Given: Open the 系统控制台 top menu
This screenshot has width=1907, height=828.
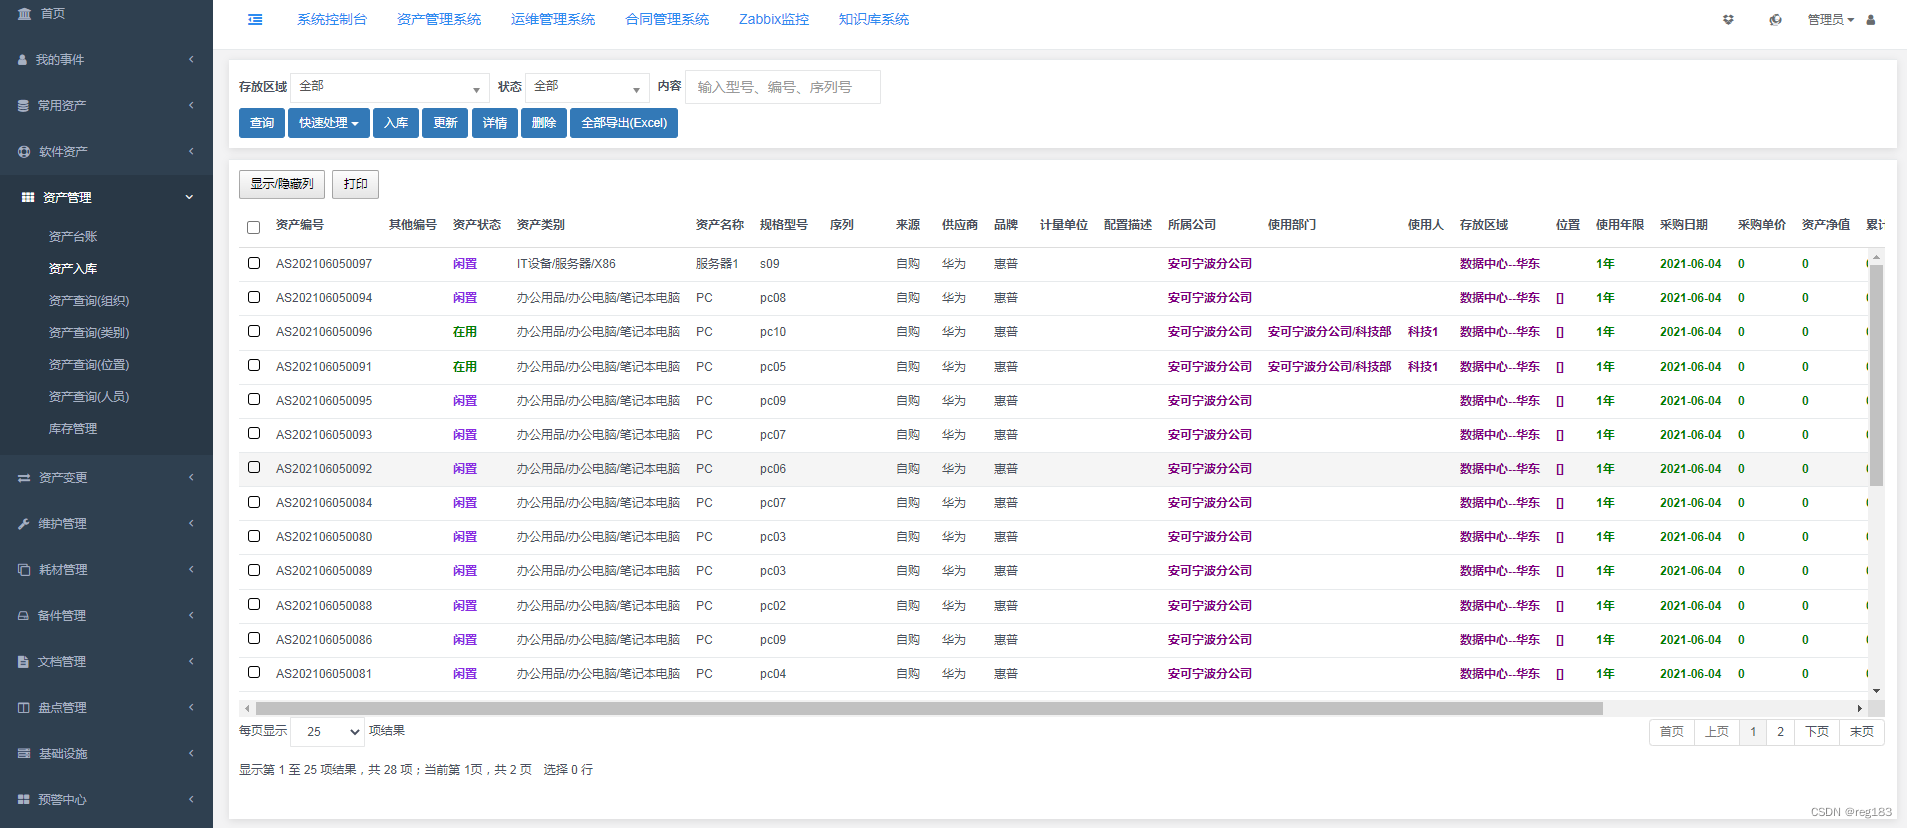Looking at the screenshot, I should [x=332, y=20].
